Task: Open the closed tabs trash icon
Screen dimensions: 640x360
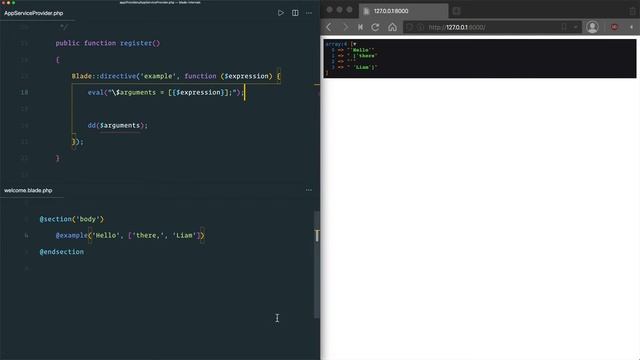Action: pos(633,11)
